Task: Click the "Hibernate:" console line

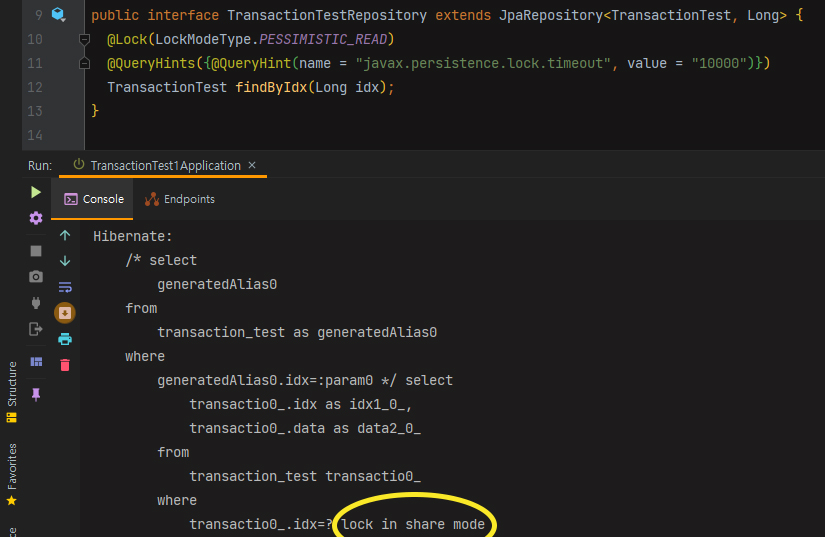Action: point(133,237)
